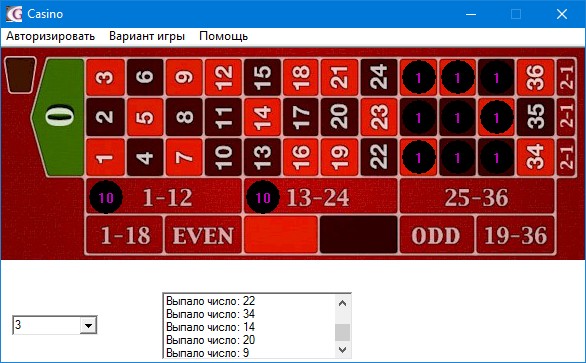Click the 10 chip on 1-12
This screenshot has width=586, height=363.
pyautogui.click(x=106, y=197)
